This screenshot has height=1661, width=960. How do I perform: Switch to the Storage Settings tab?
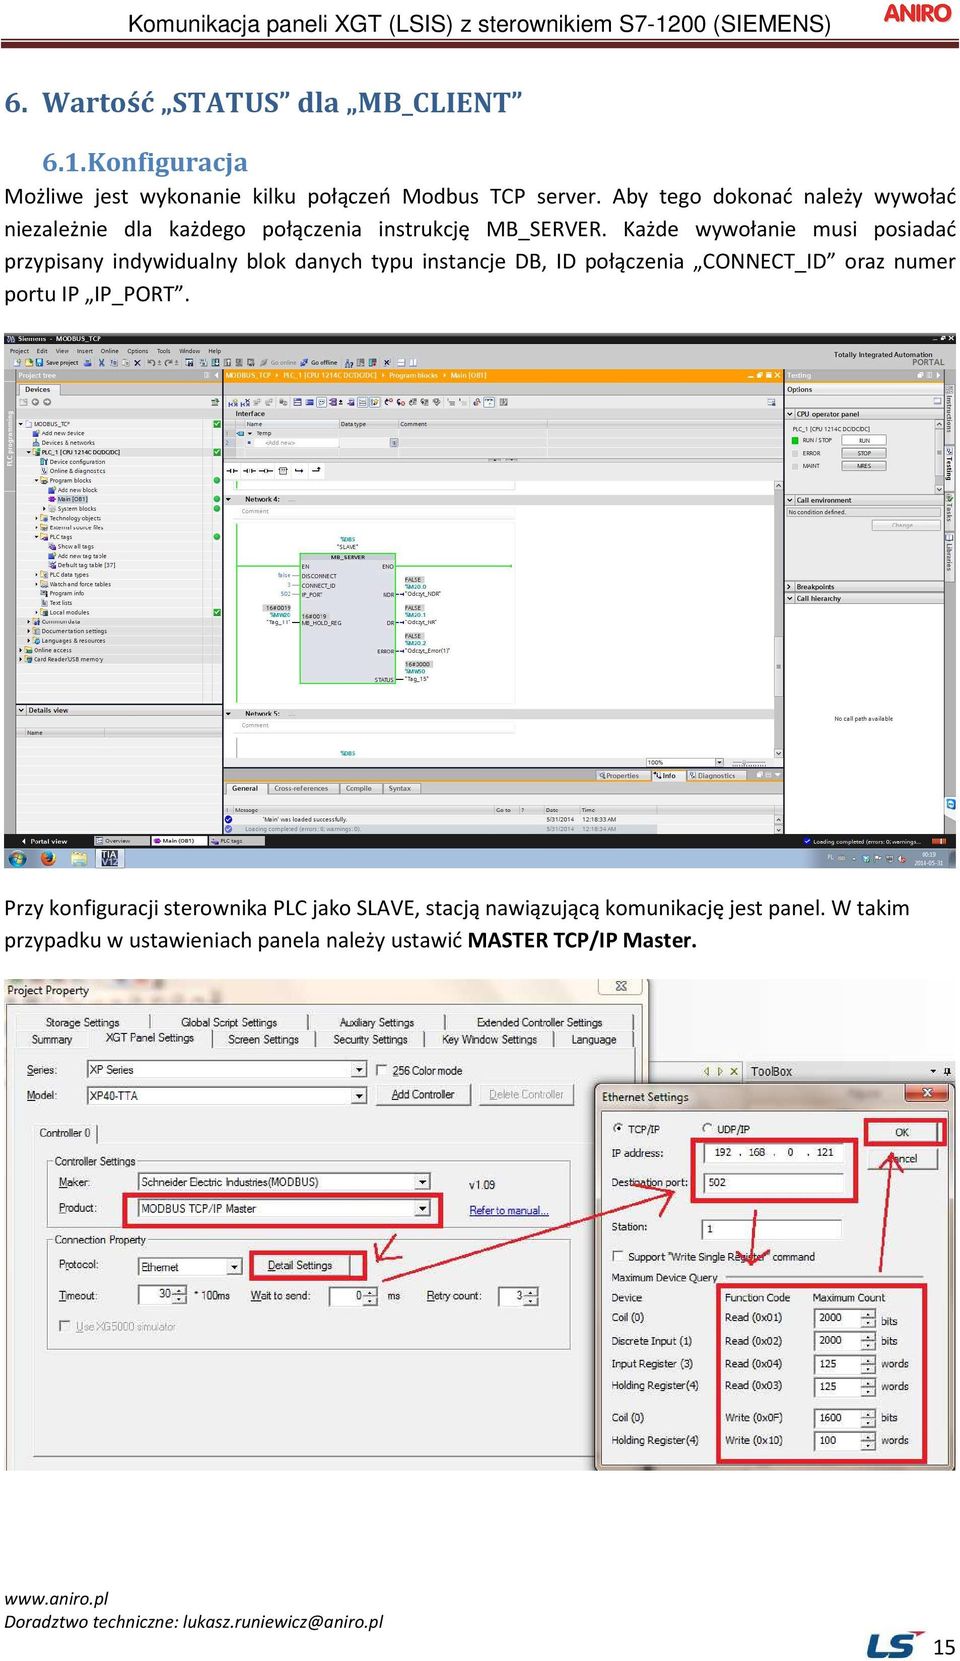[82, 1022]
